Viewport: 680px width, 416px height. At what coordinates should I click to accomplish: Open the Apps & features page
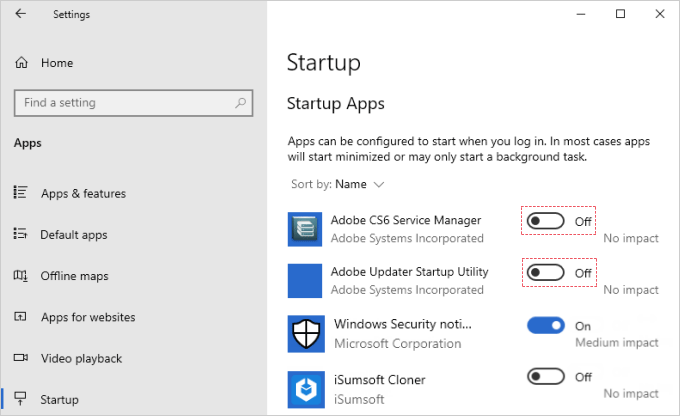click(83, 193)
